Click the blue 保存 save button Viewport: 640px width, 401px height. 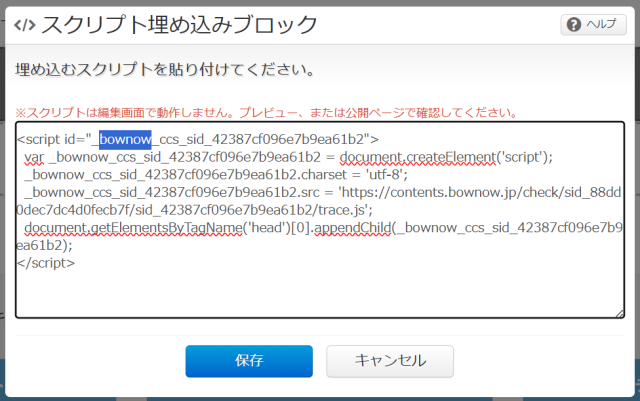pos(249,361)
